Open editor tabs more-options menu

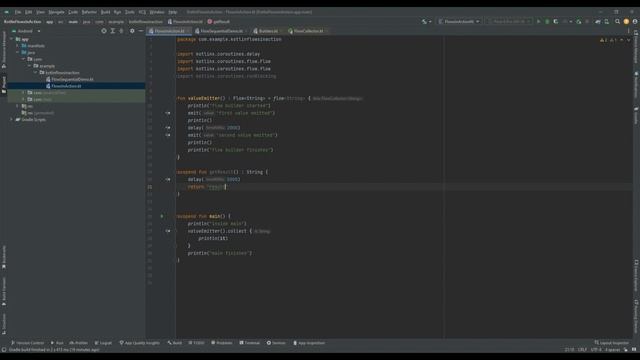point(629,31)
